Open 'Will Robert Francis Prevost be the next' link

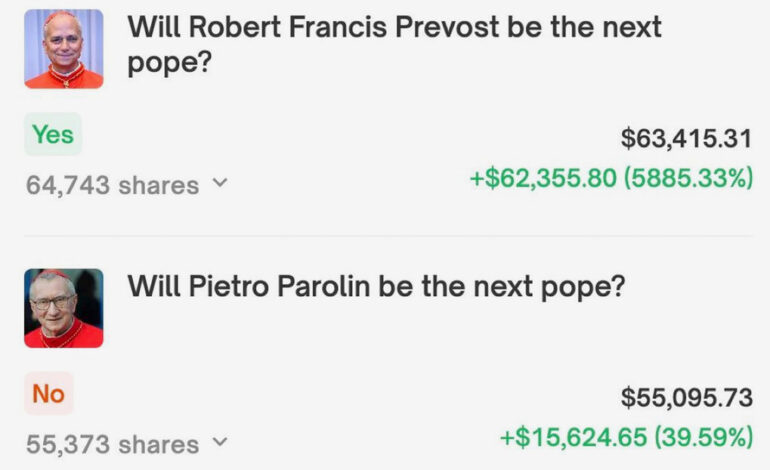point(394,27)
